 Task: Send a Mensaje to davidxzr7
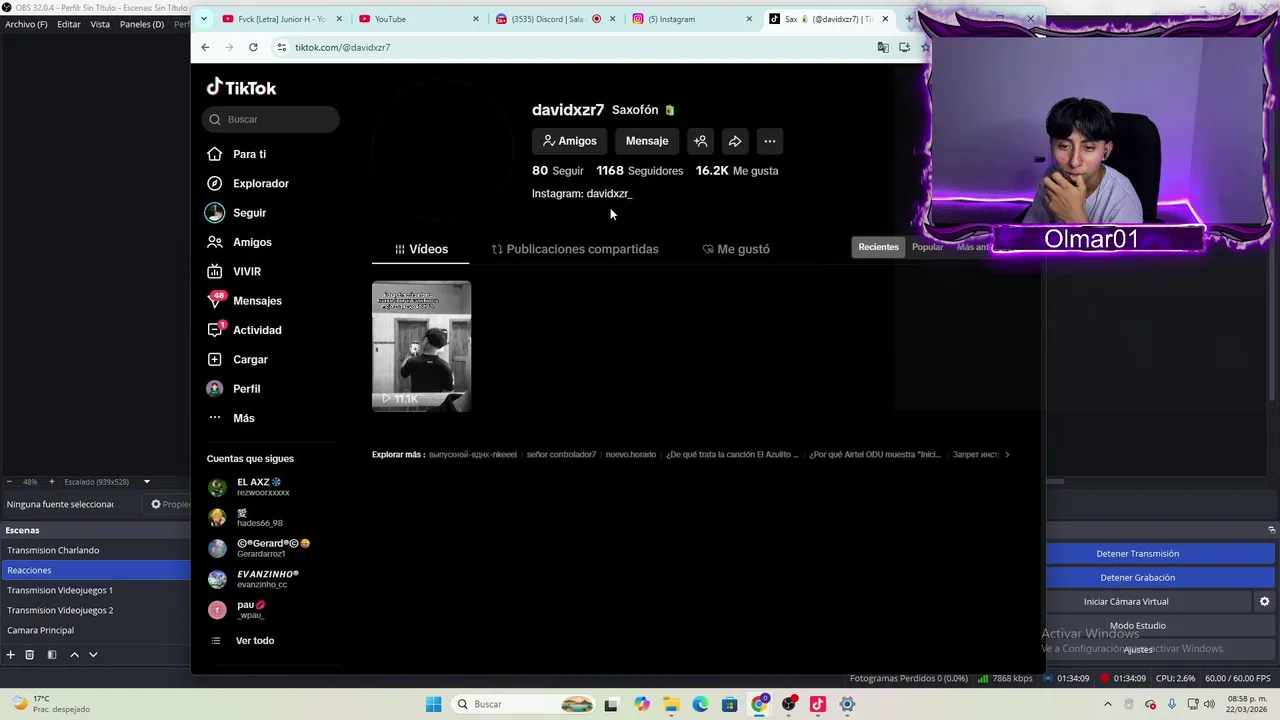pos(647,141)
